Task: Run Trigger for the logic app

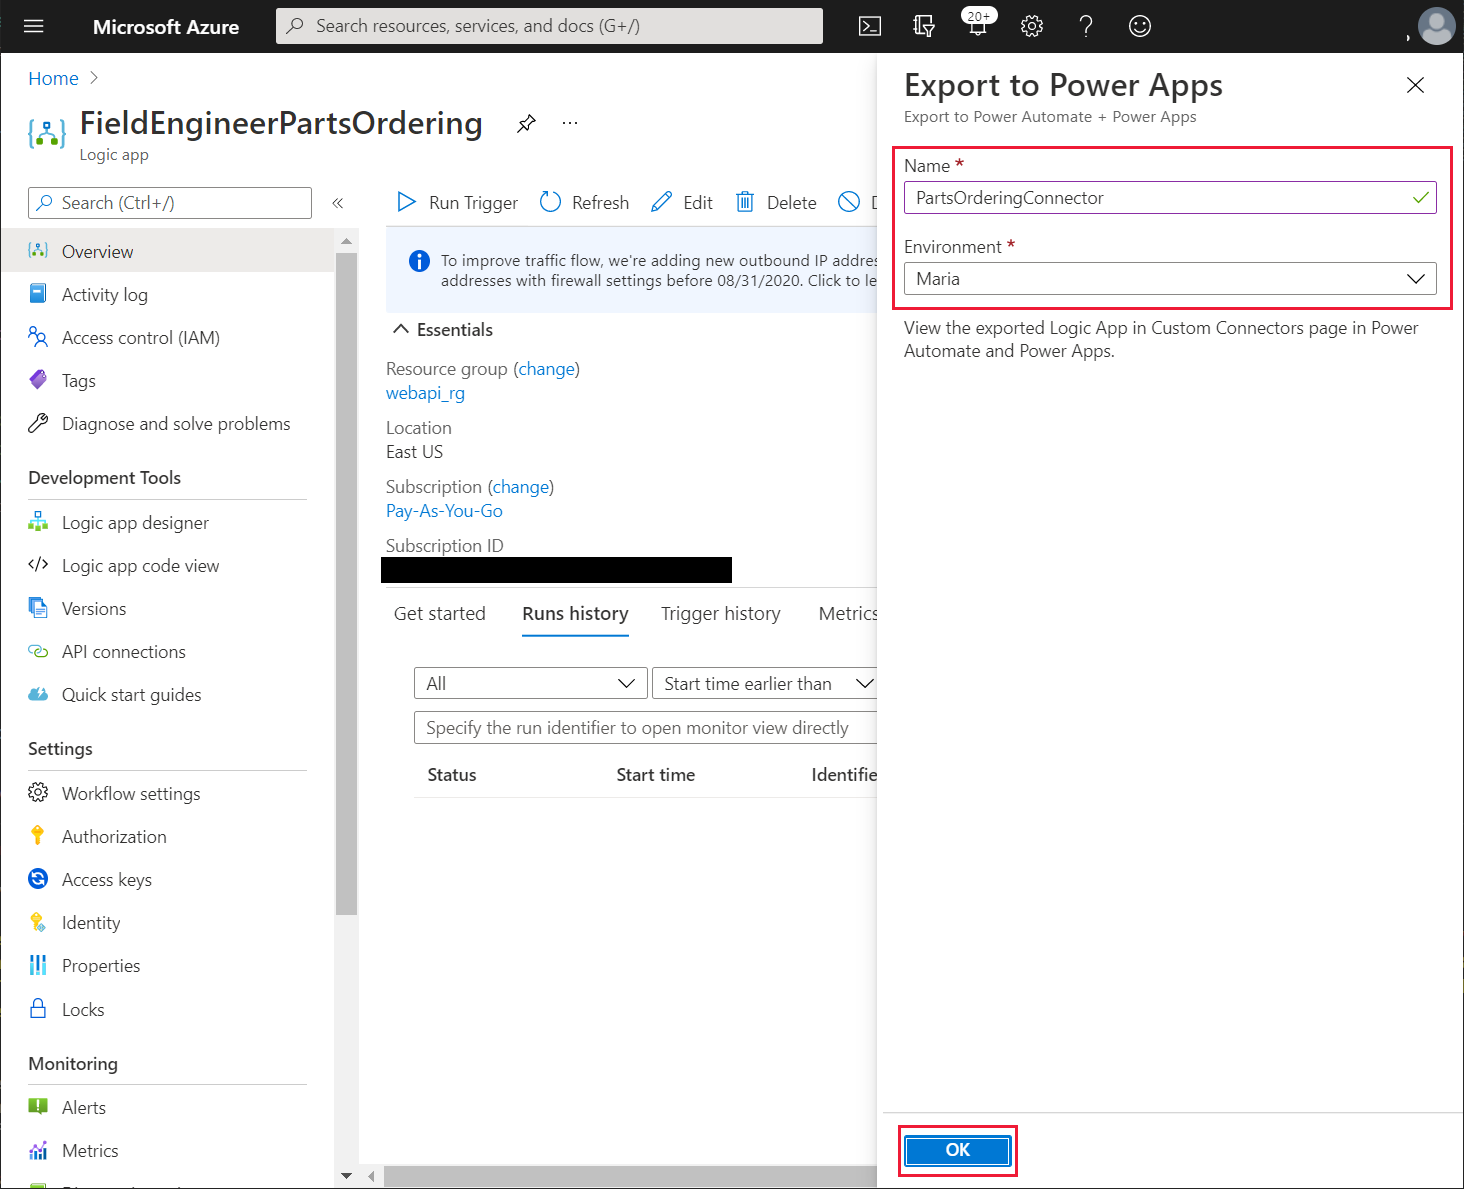Action: pos(457,202)
